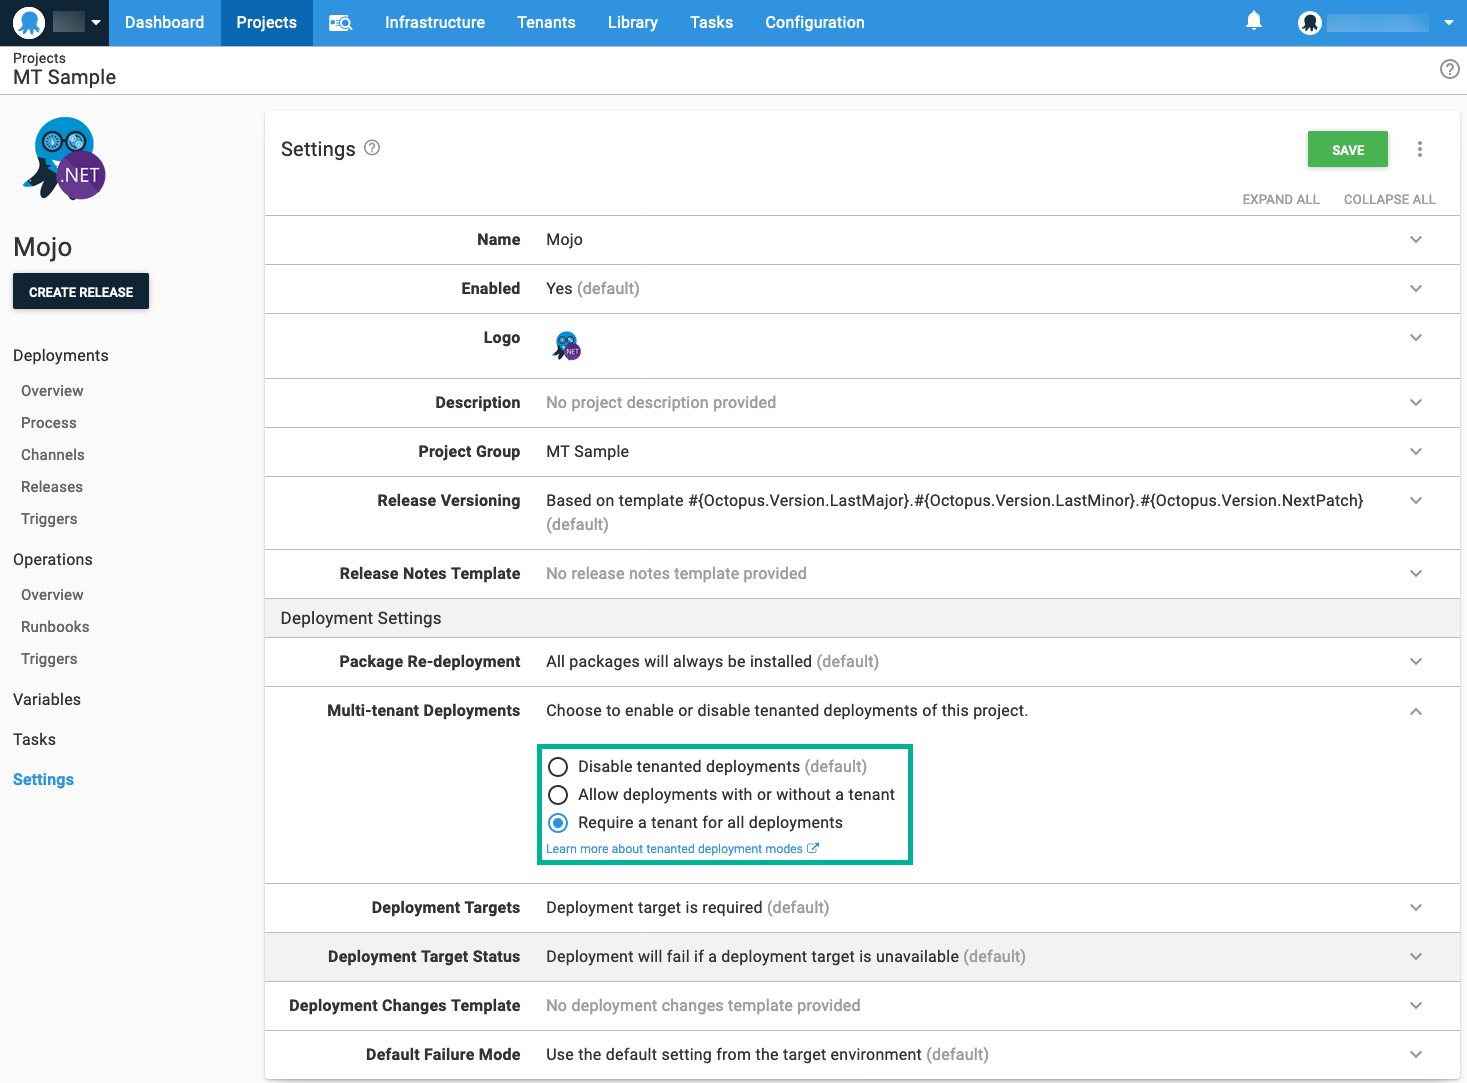Click 'Deployment target is required' text
Screen dimensions: 1467x1083
(654, 908)
